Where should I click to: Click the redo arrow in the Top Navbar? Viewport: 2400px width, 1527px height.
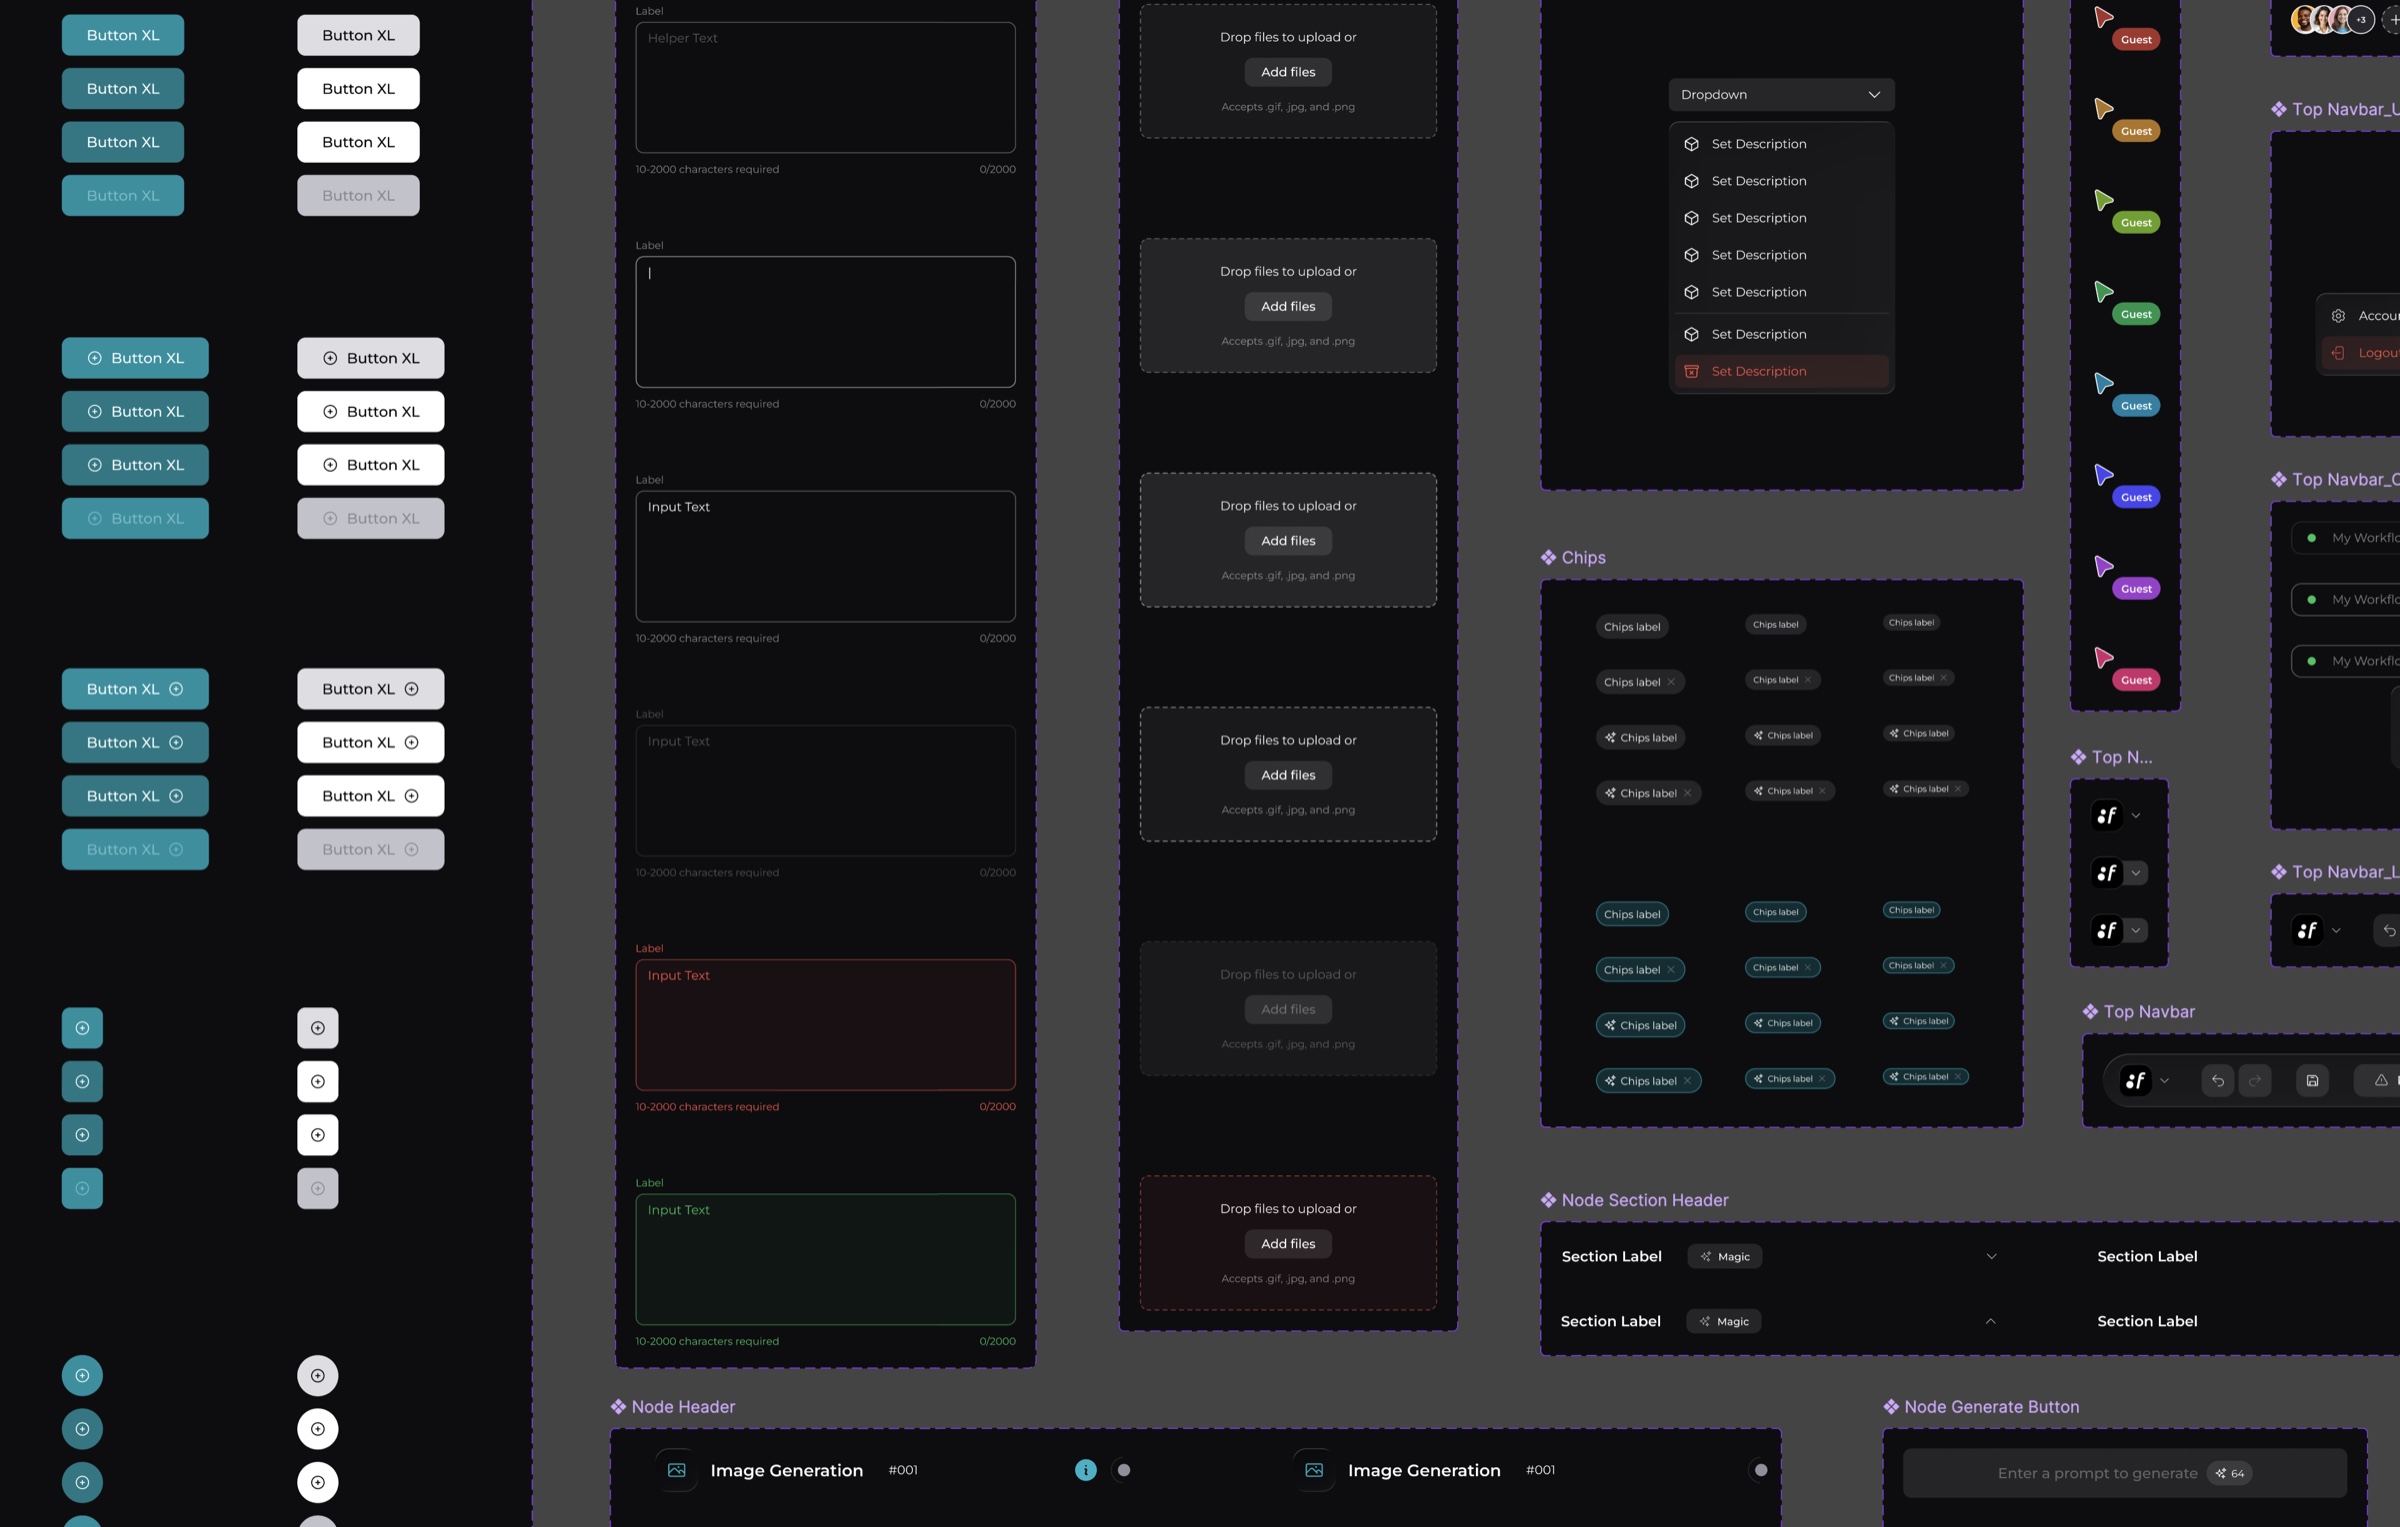pyautogui.click(x=2254, y=1080)
